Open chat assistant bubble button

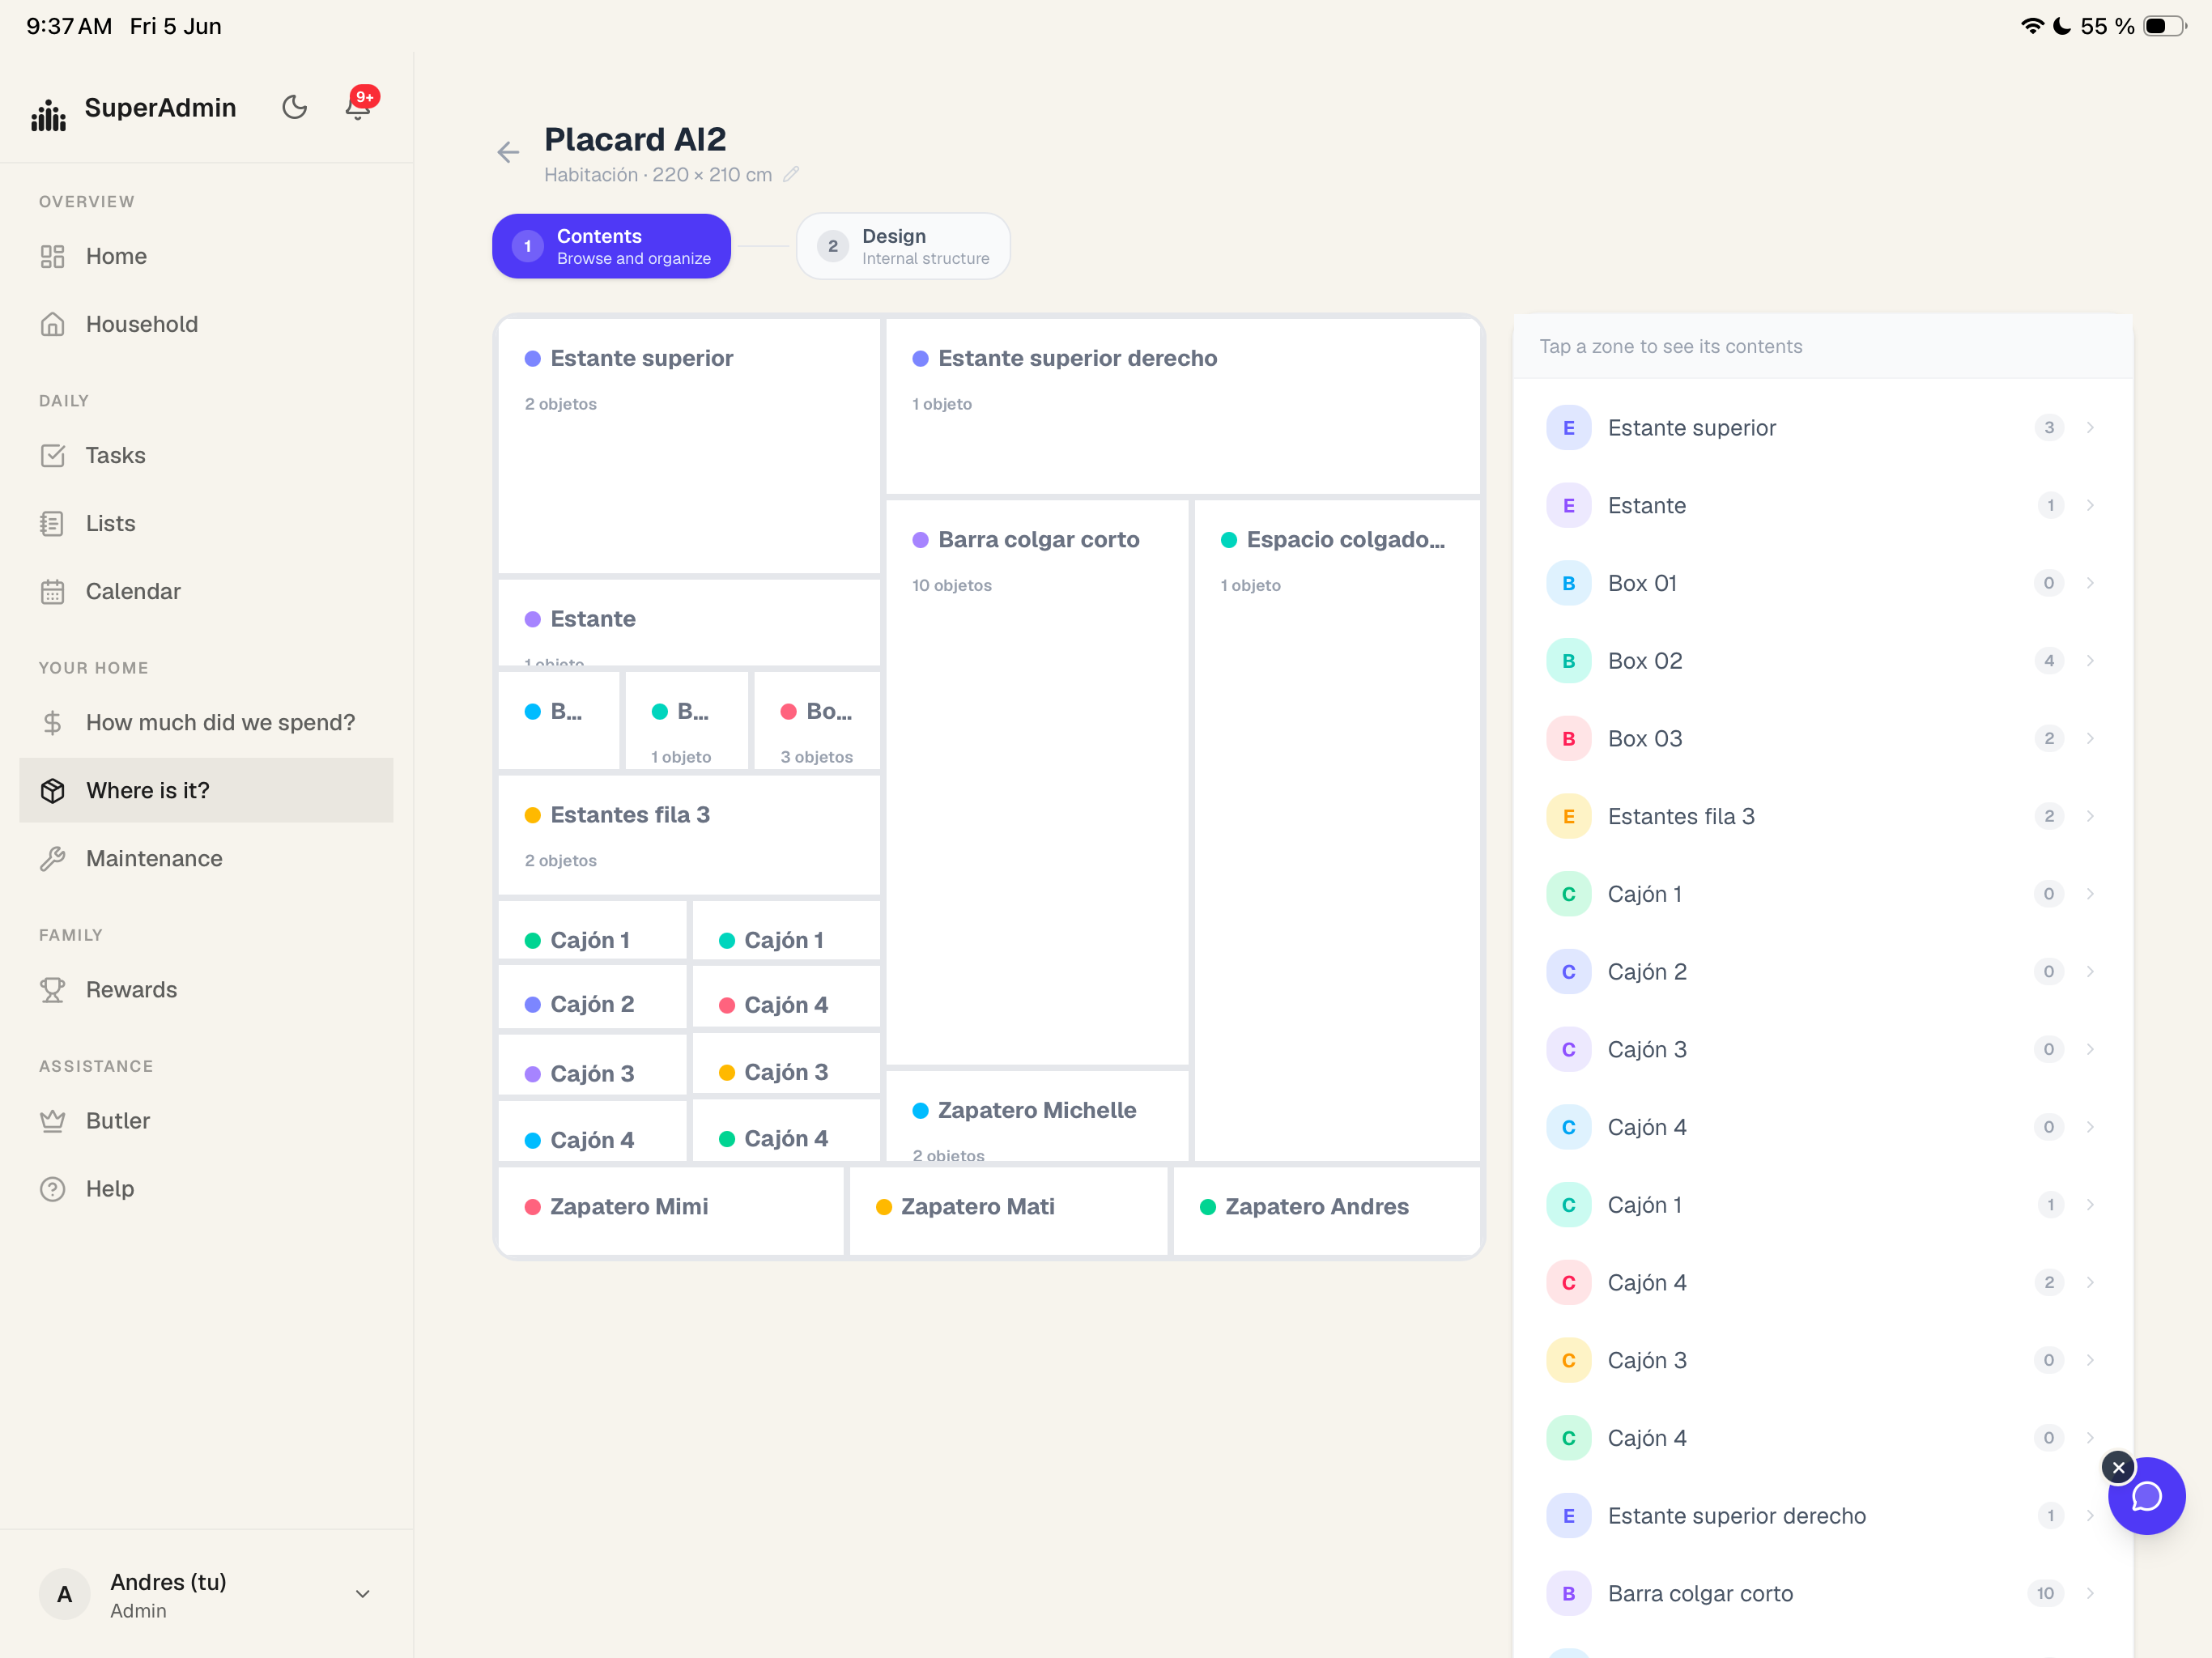tap(2147, 1496)
